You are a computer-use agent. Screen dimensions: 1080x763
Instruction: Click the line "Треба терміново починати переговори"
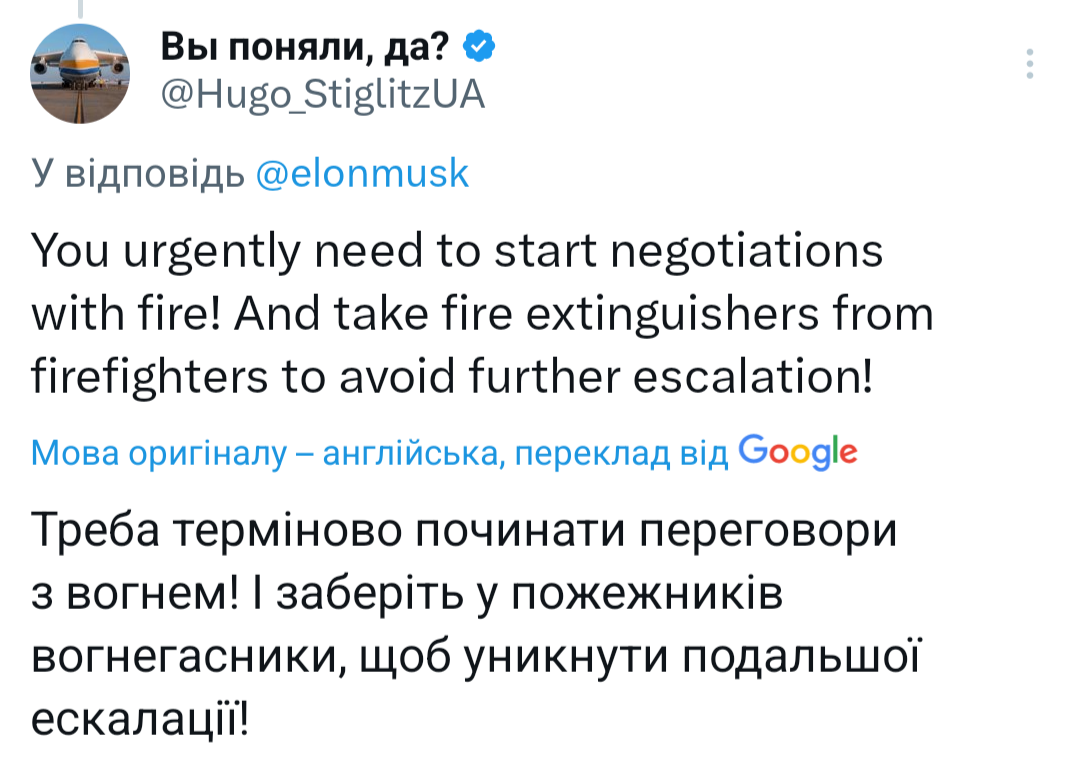coord(465,530)
